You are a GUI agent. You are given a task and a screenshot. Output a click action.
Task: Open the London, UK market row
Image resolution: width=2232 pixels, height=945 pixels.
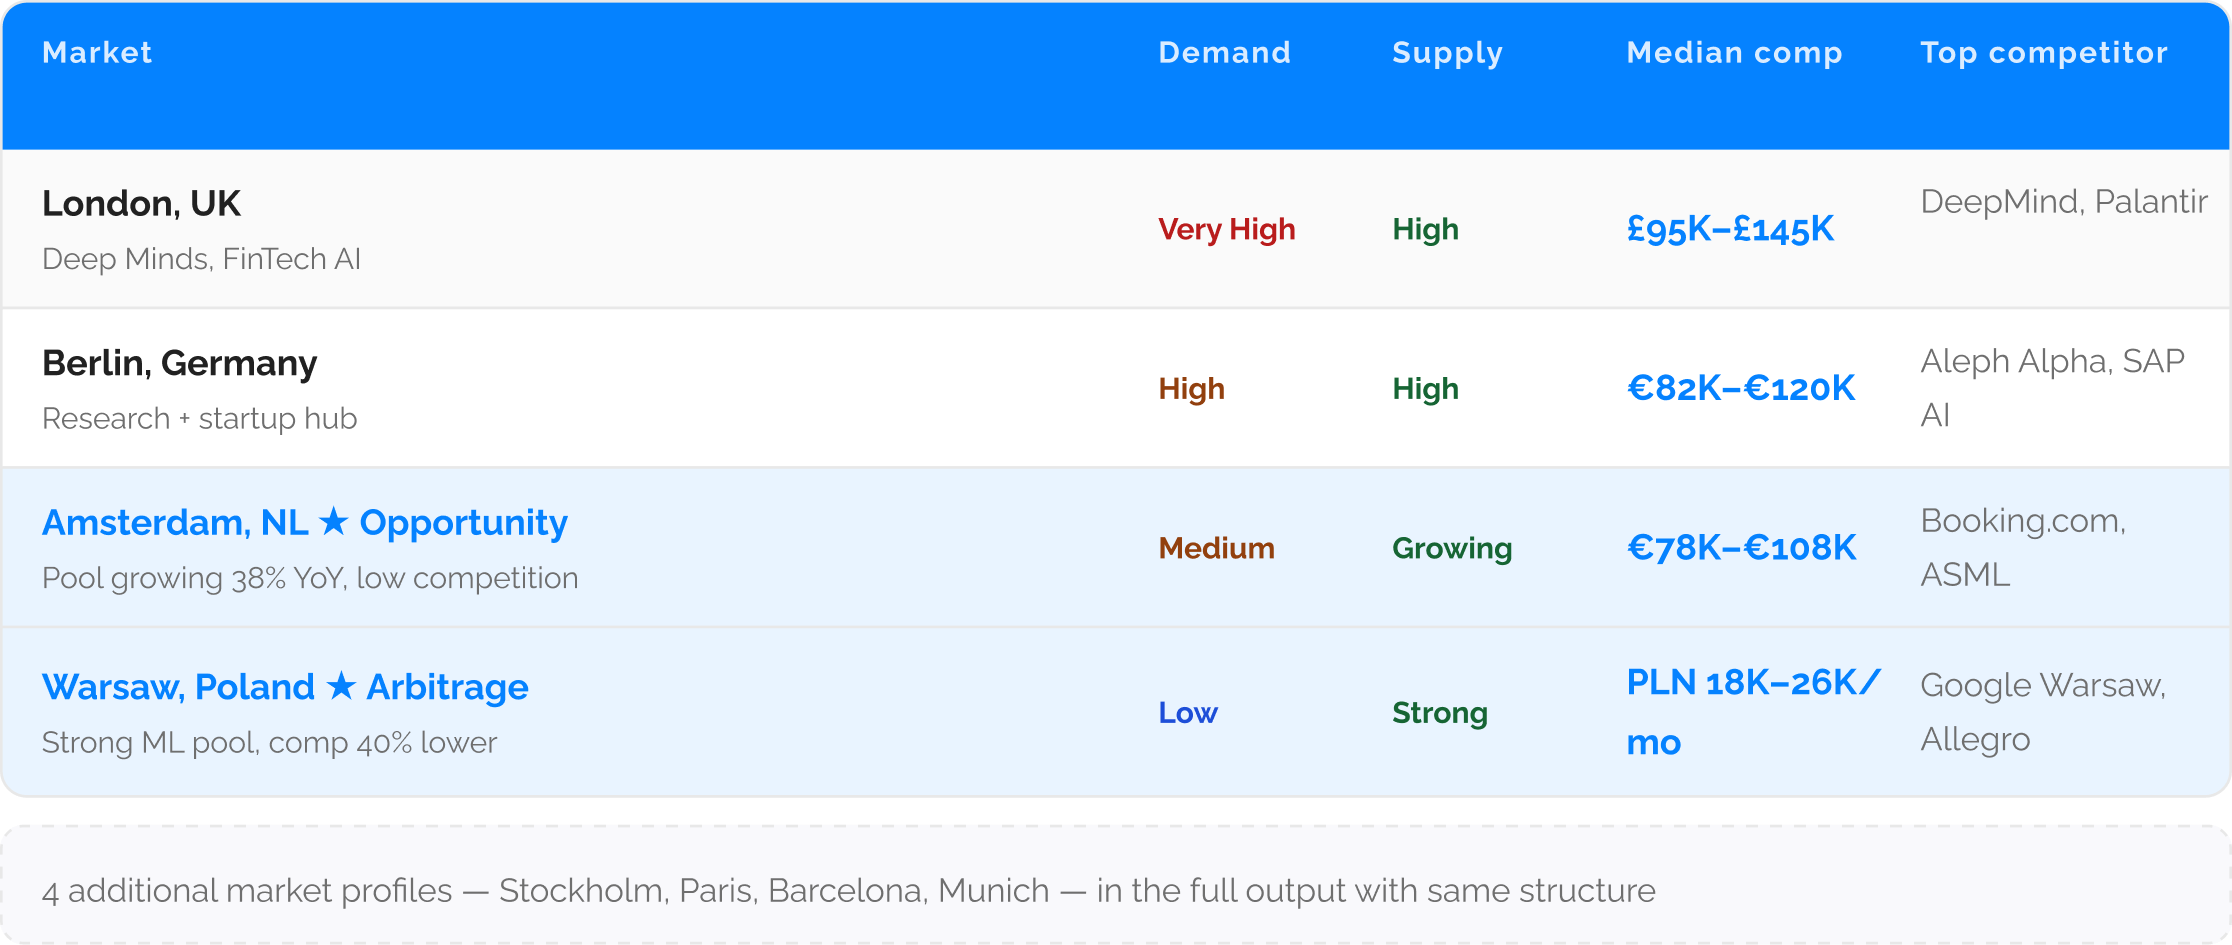[1116, 229]
